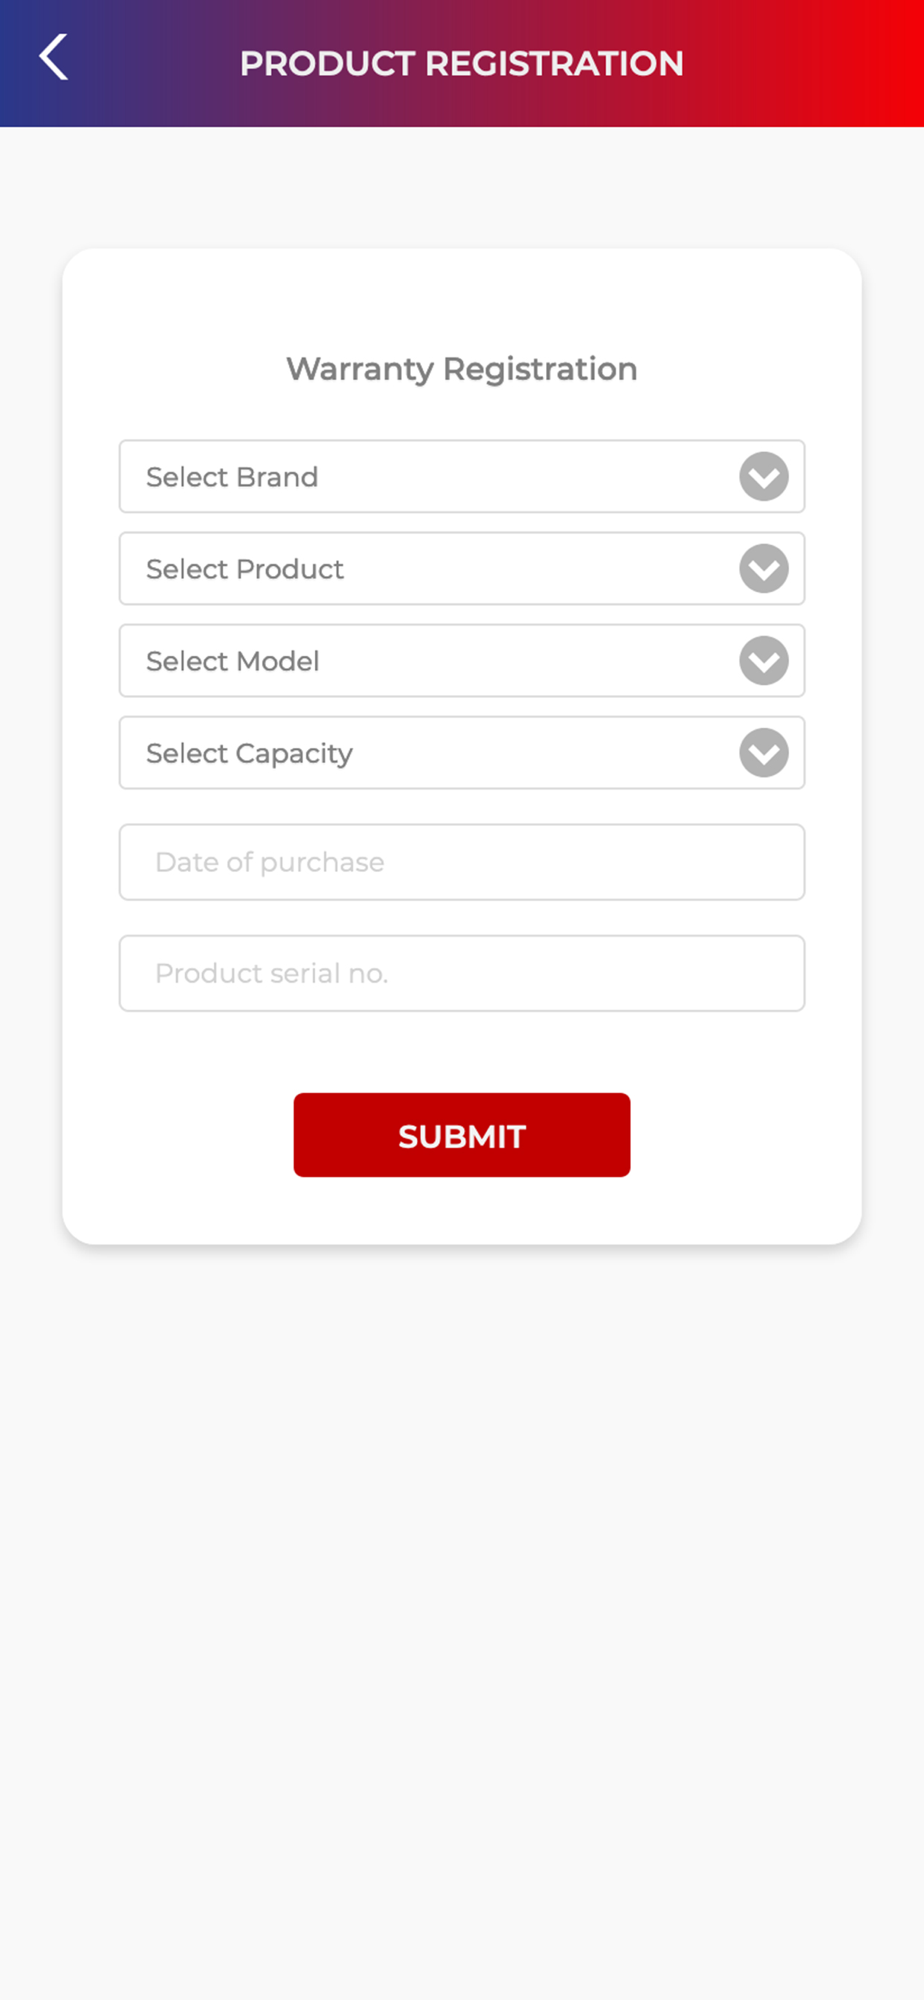This screenshot has width=924, height=2000.
Task: Click the 'Date of purchase' placeholder text
Action: (x=270, y=863)
